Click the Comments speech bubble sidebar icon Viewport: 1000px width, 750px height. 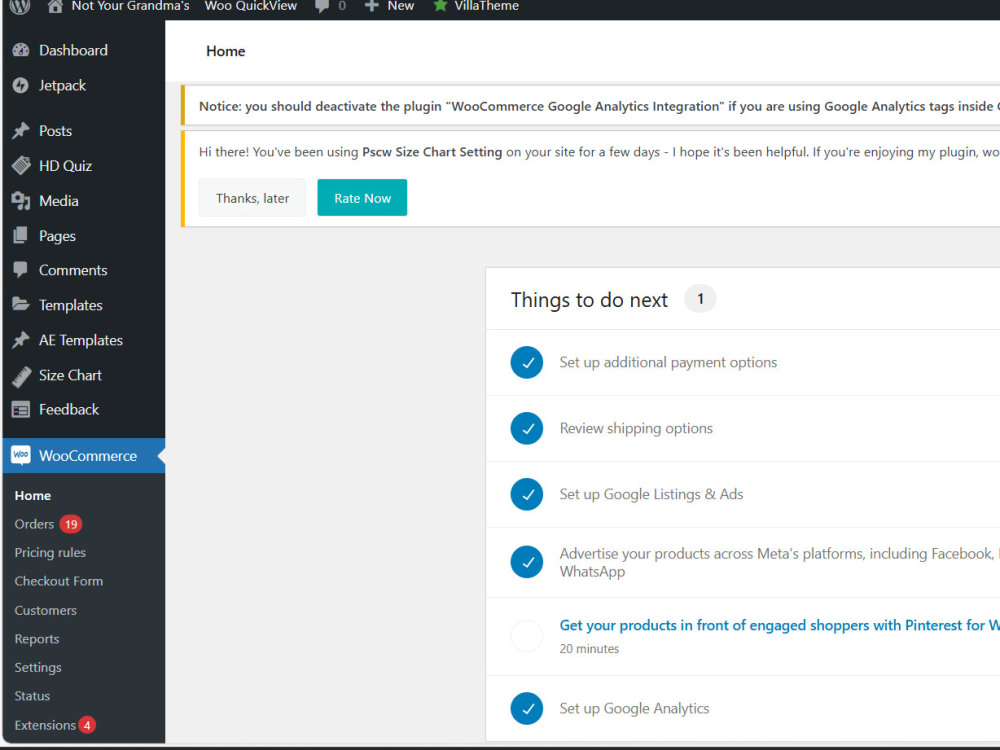tap(21, 270)
